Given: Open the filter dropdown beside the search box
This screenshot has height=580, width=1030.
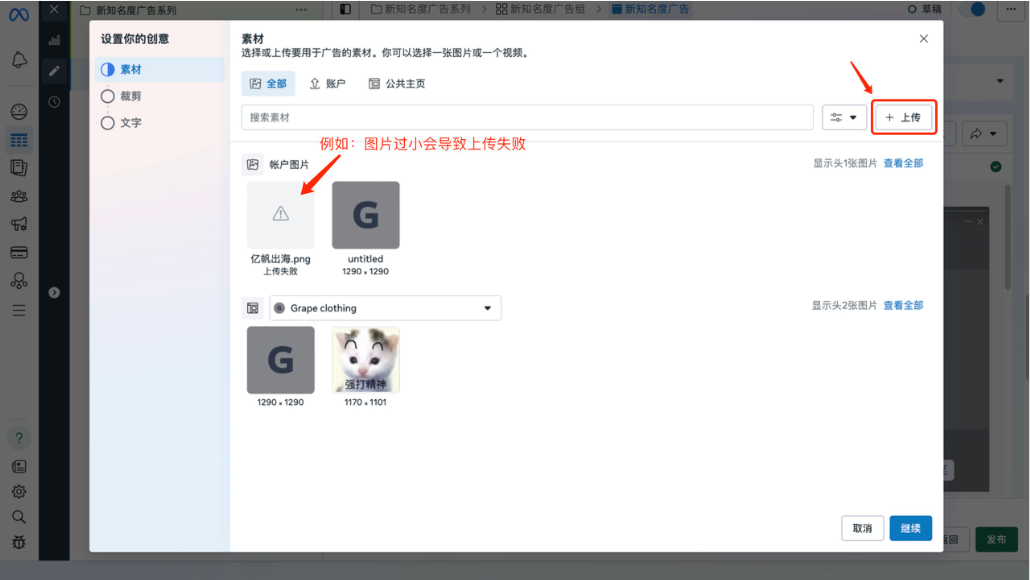Looking at the screenshot, I should [844, 117].
